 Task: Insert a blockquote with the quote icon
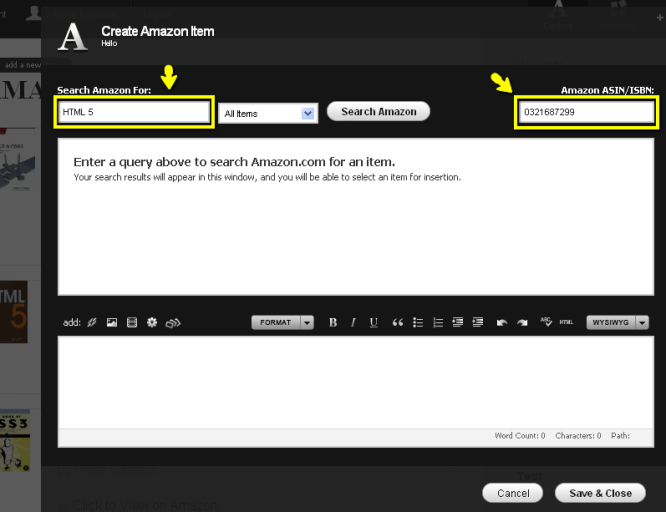(x=397, y=323)
